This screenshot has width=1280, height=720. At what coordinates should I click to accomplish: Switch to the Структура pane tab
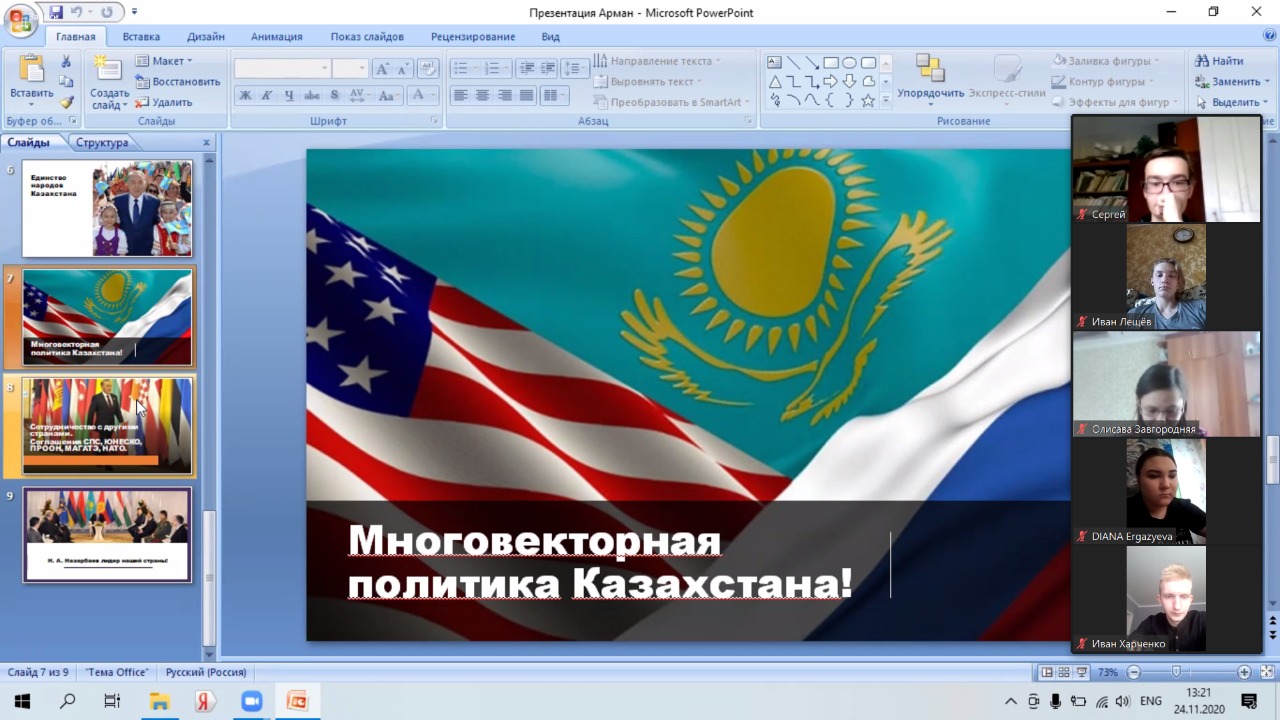tap(102, 143)
